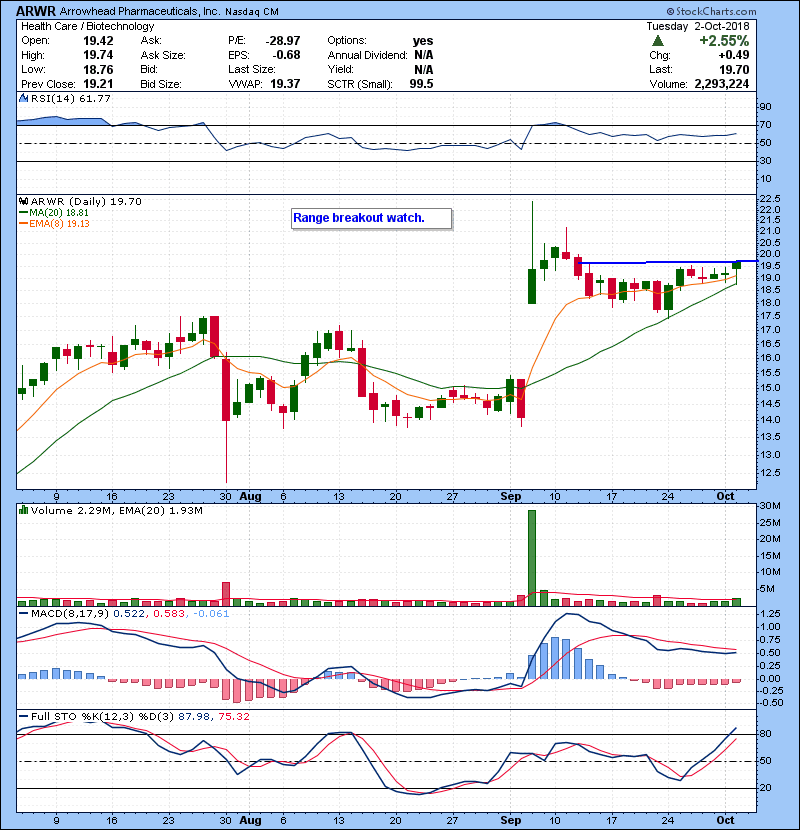
Task: Click the Nasdaq CM exchange label
Action: (252, 12)
